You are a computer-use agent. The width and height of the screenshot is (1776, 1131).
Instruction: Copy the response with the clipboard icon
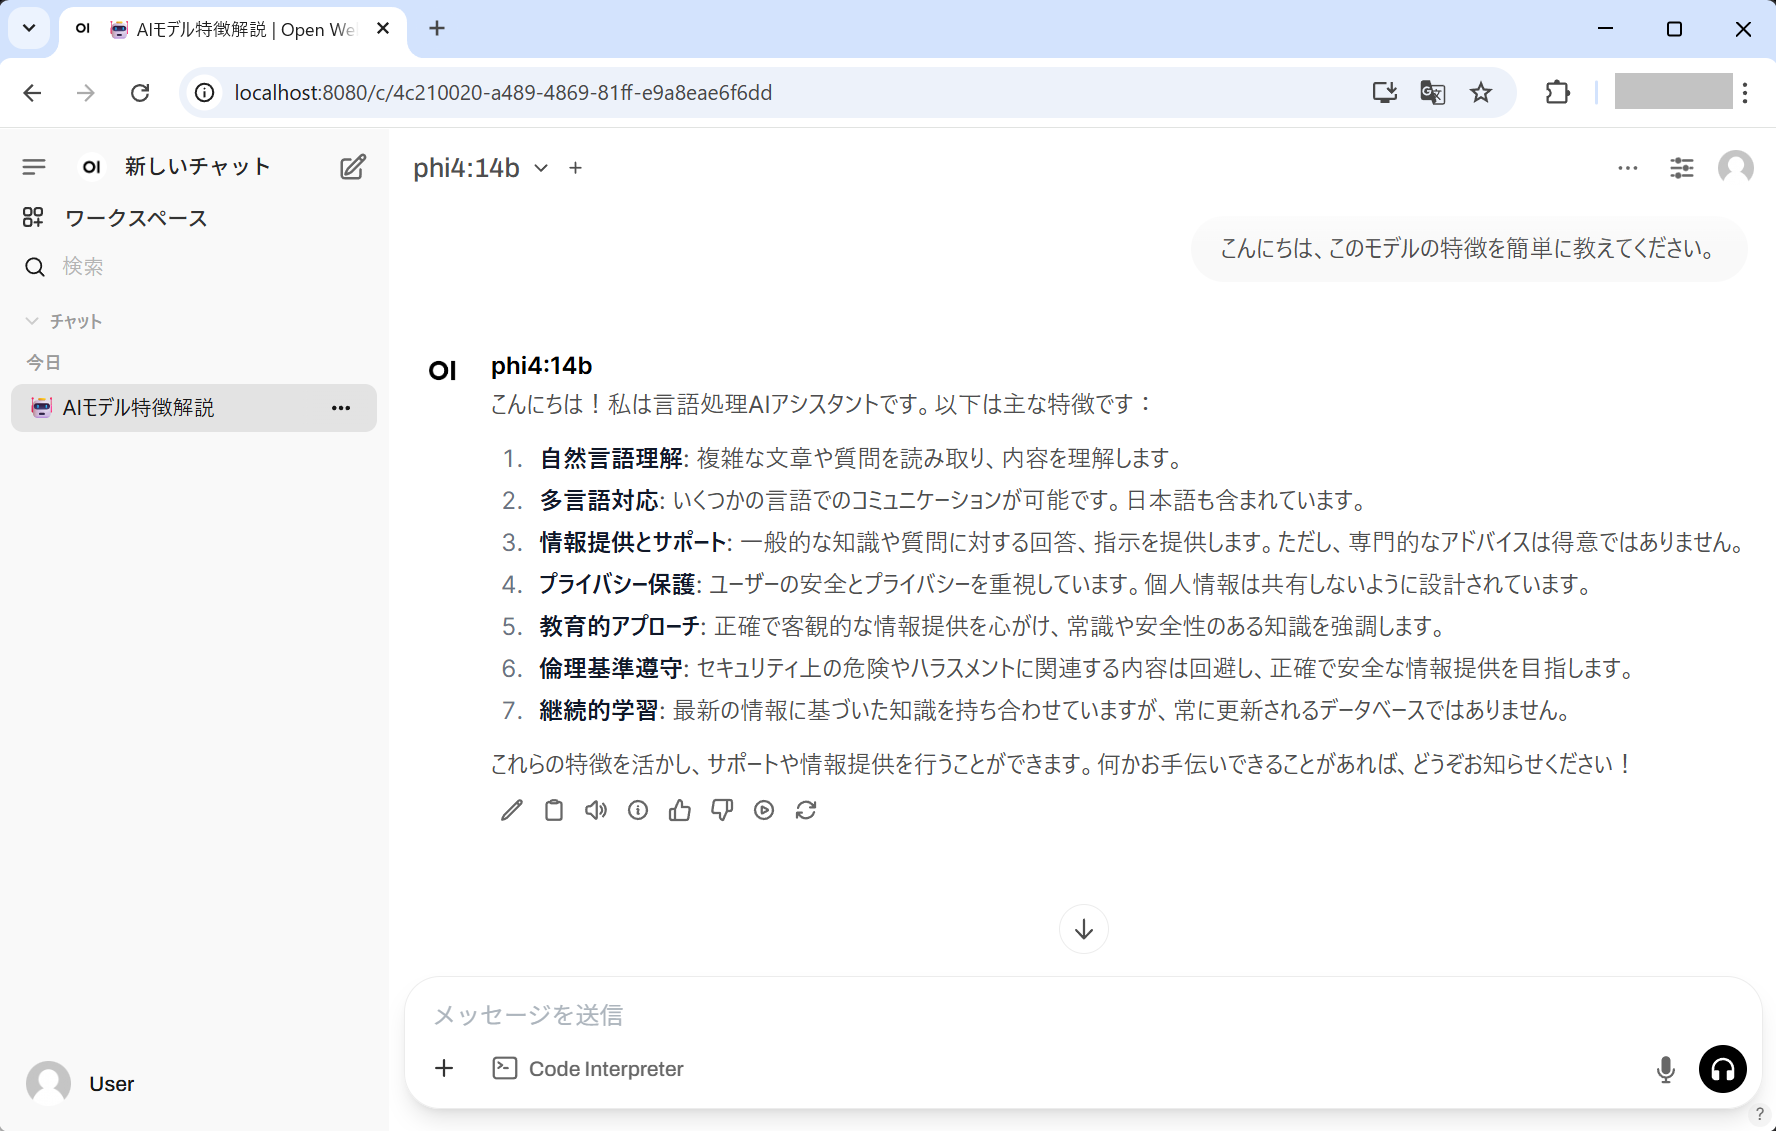tap(554, 810)
